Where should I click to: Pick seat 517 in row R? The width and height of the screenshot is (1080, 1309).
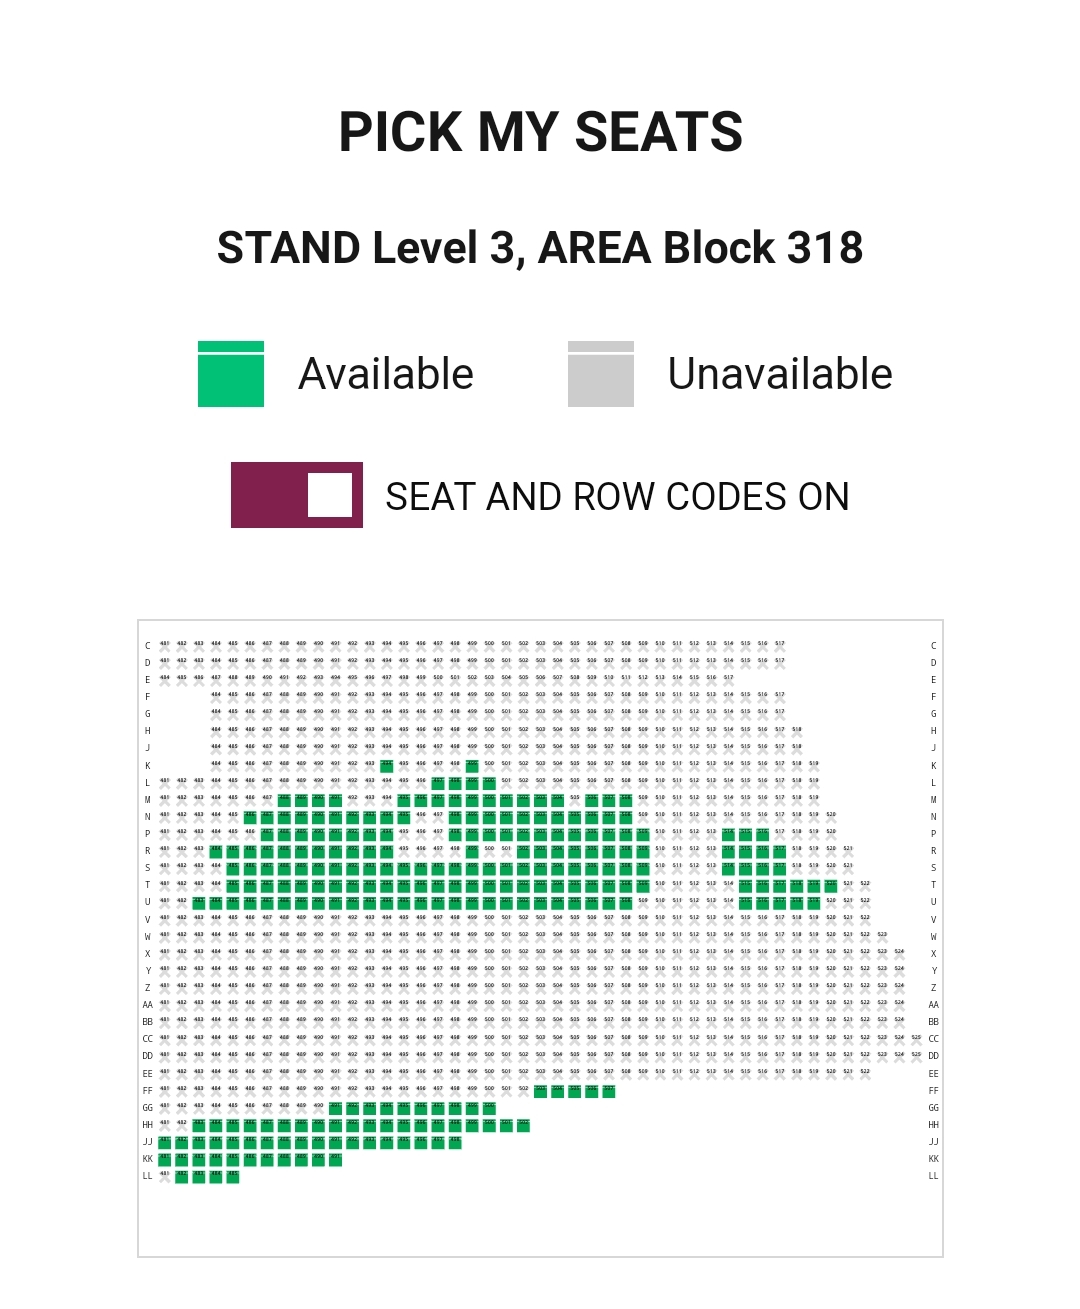click(x=779, y=851)
